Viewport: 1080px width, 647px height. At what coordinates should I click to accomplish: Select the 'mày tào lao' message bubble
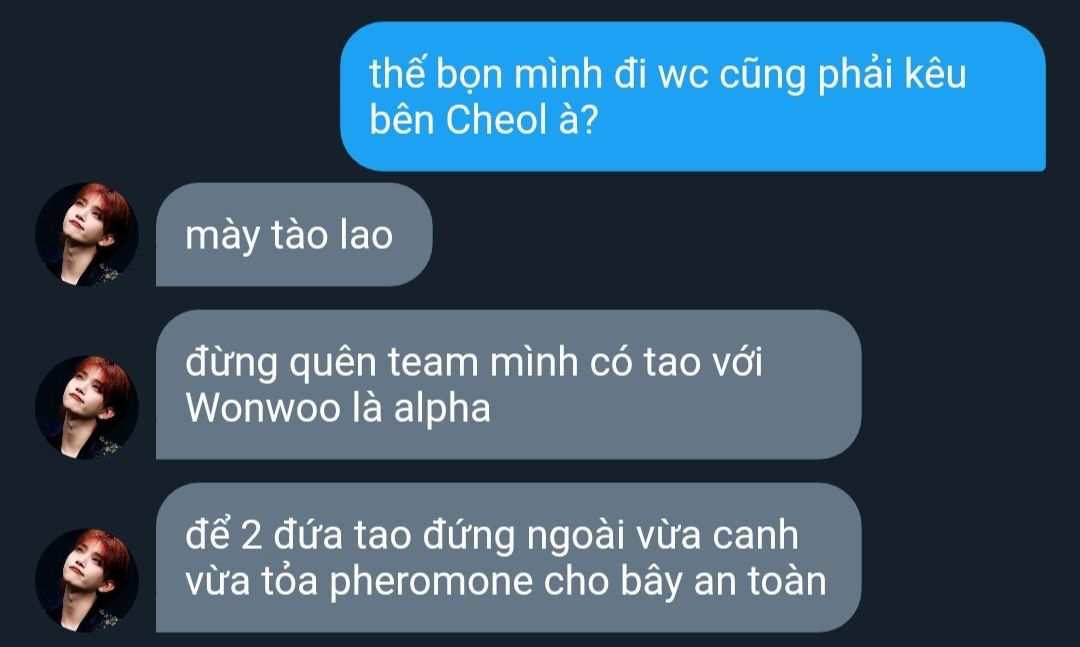294,234
